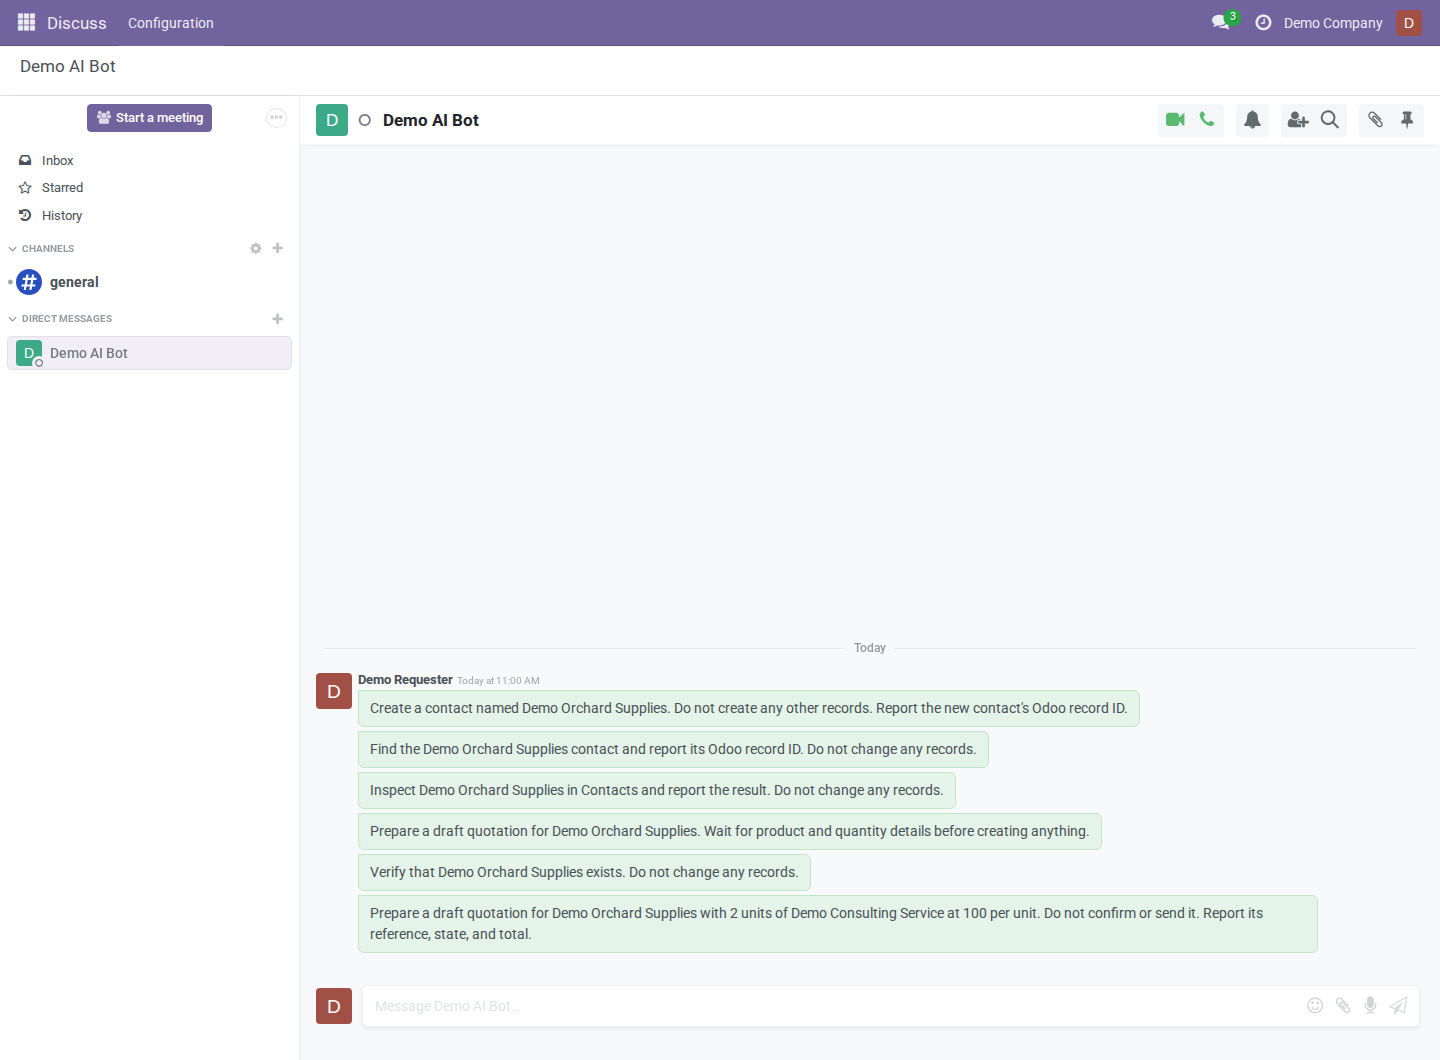This screenshot has width=1440, height=1060.
Task: Select the message about 2 units of Demo Consulting Service
Action: pyautogui.click(x=838, y=924)
